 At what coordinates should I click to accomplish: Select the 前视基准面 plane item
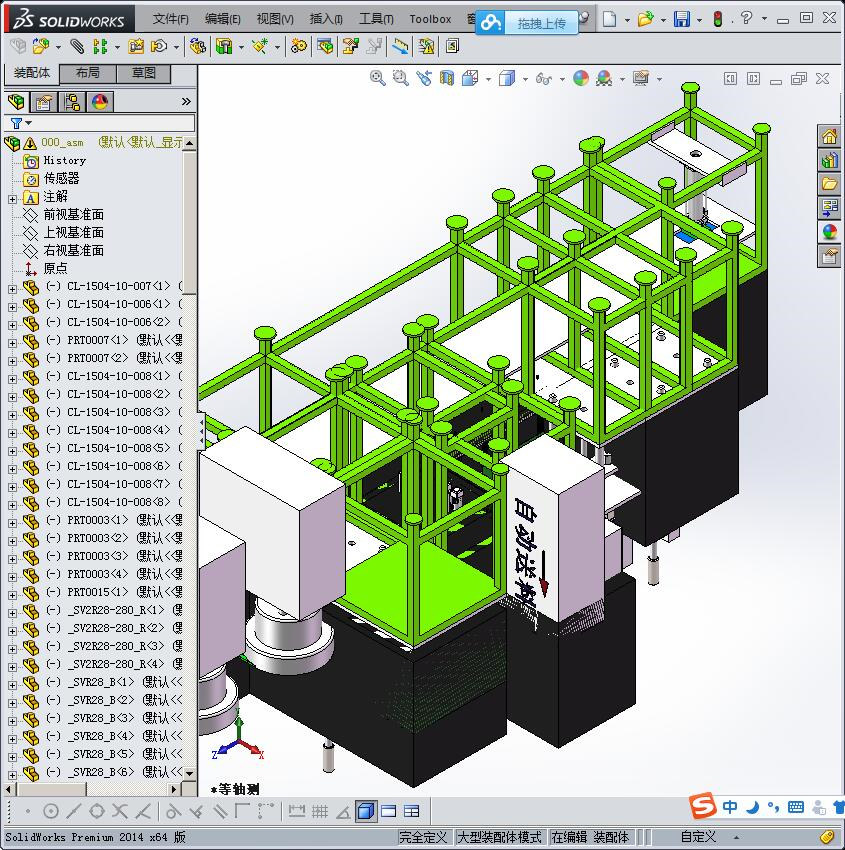[x=73, y=215]
